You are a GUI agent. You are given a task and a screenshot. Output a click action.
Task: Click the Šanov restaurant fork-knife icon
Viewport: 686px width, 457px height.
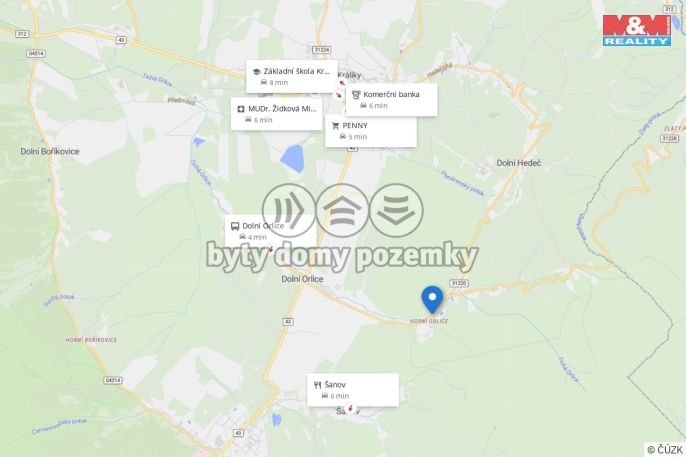tap(318, 385)
